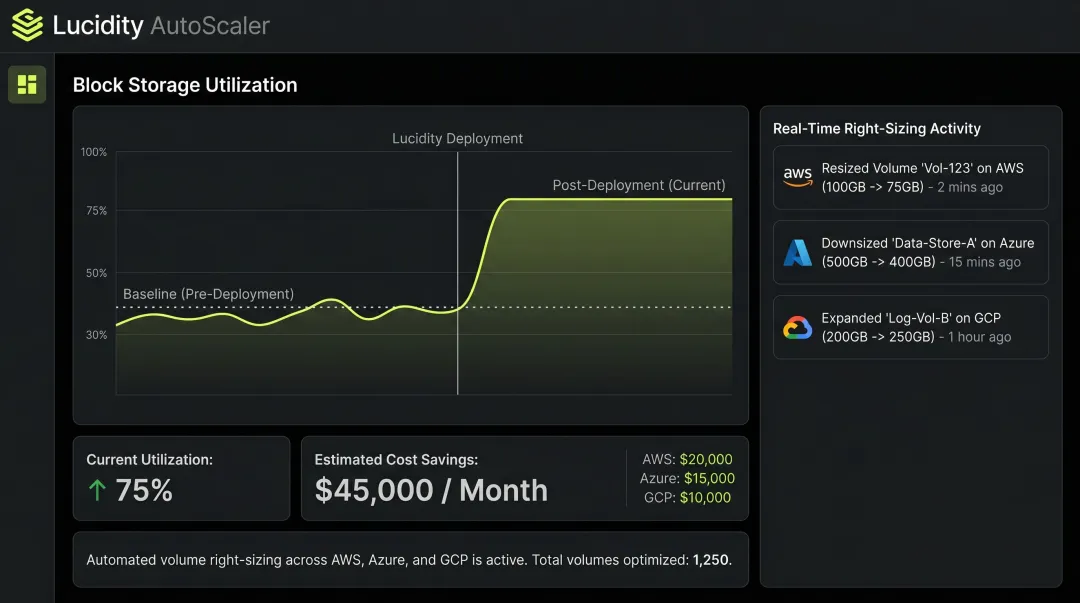Click the 30% axis label
The height and width of the screenshot is (603, 1080).
96,335
